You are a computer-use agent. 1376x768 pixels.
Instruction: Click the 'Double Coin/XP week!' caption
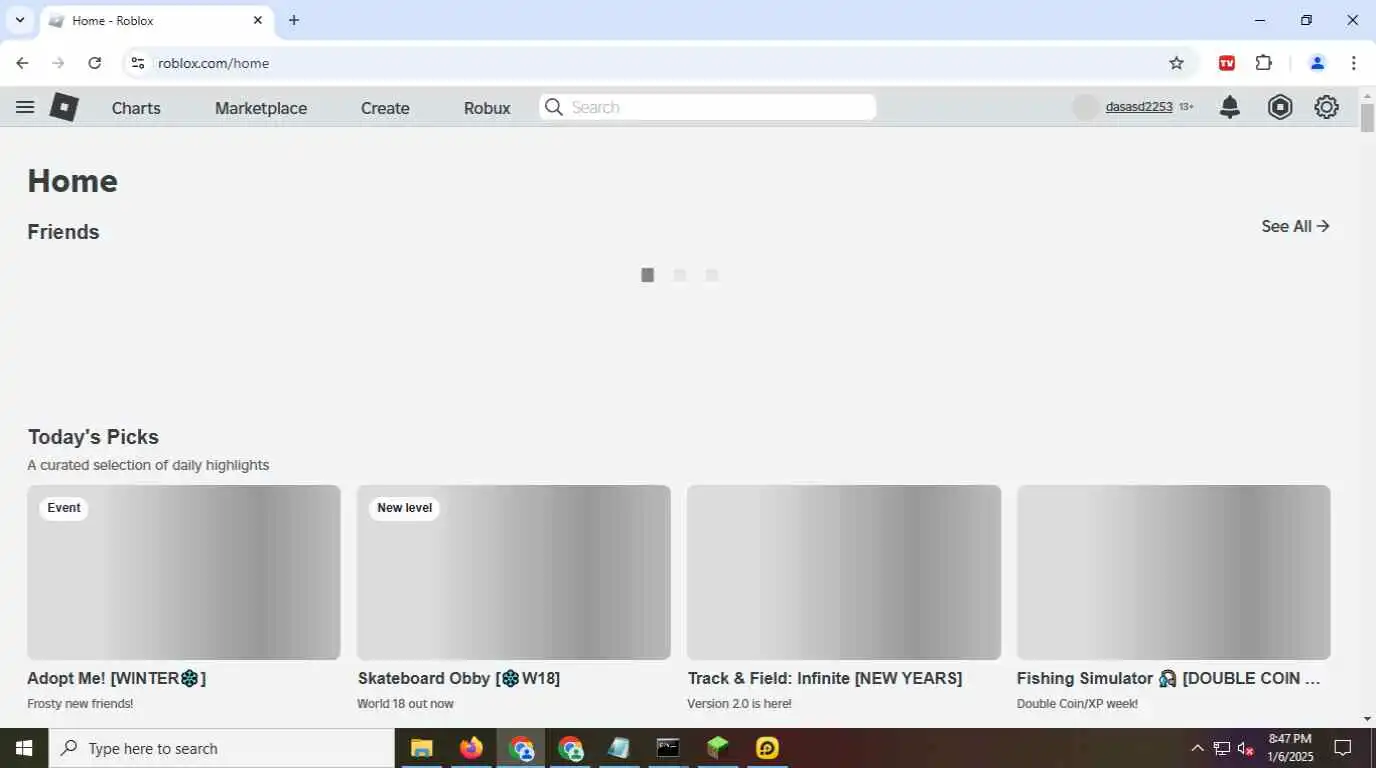pyautogui.click(x=1077, y=704)
